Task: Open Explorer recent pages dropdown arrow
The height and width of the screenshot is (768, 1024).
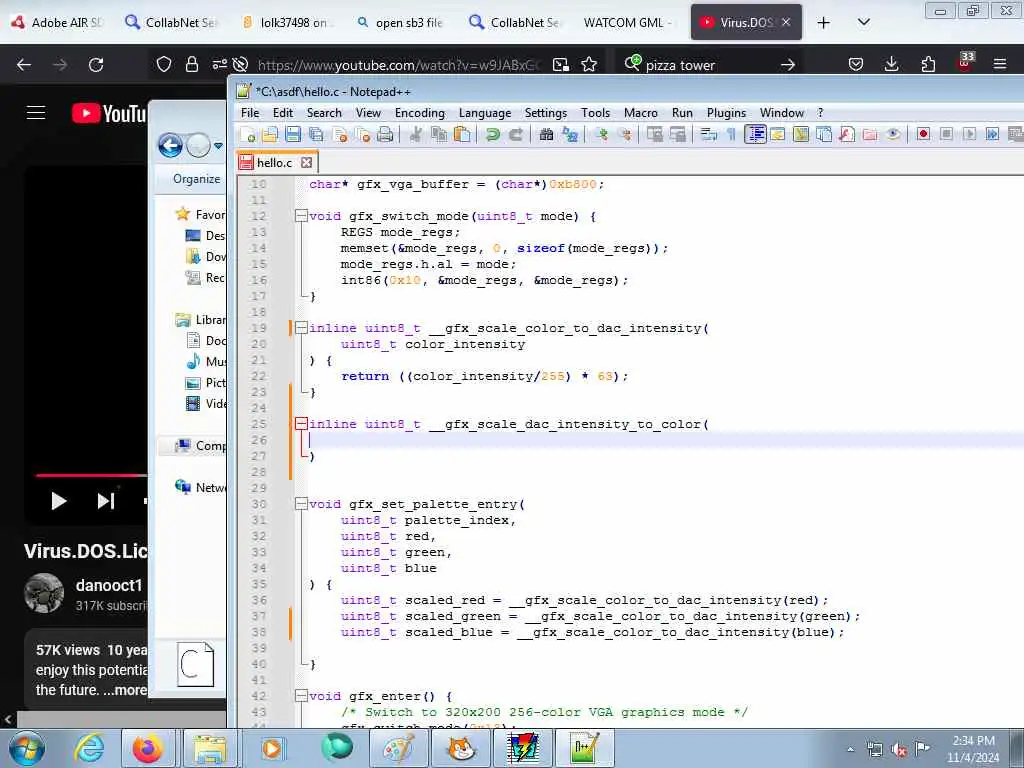Action: (x=219, y=146)
